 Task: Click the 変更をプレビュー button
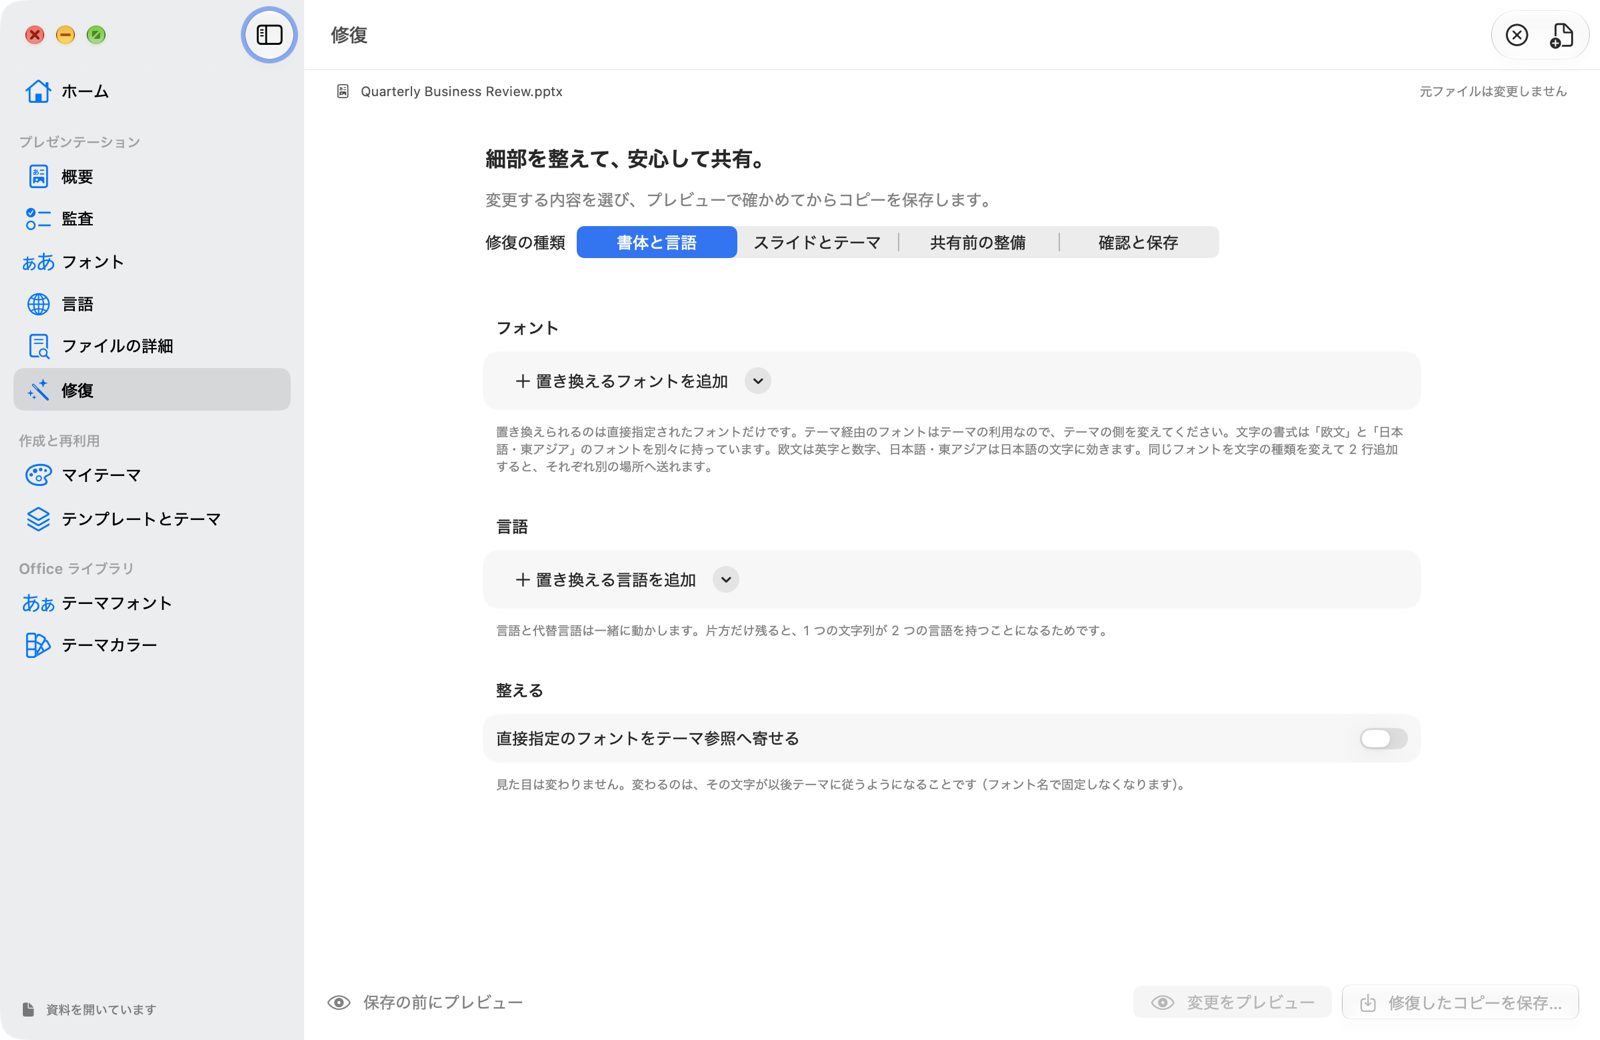1232,1003
